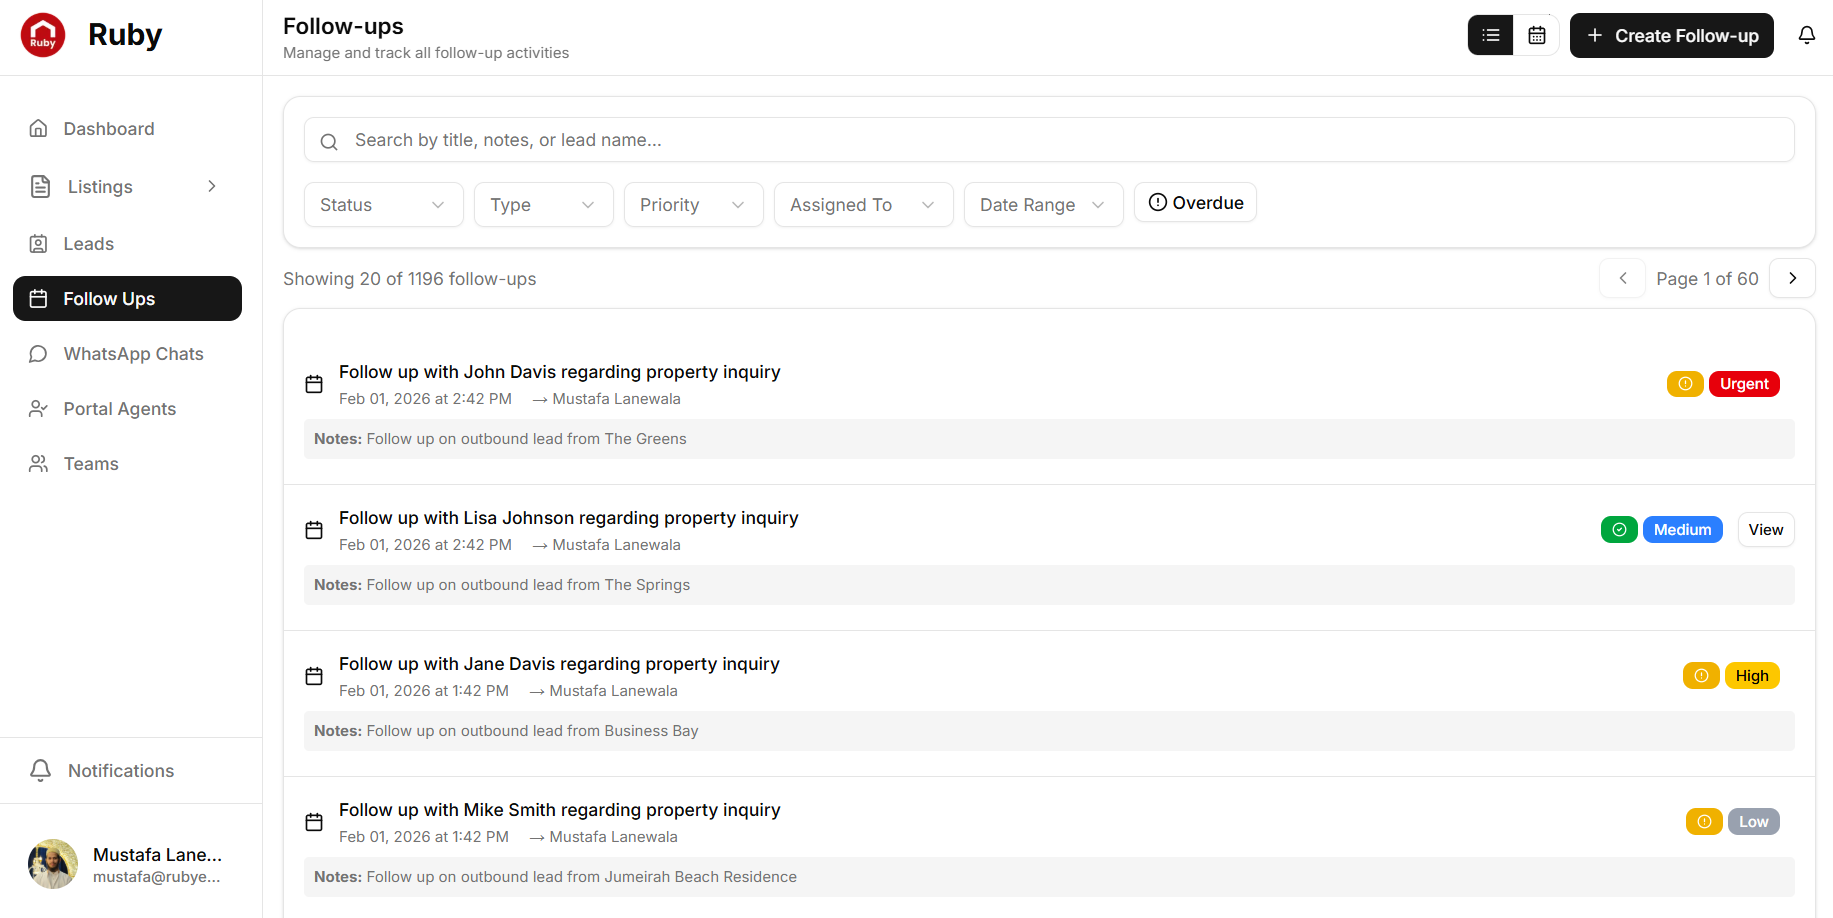Switch to calendar view of follow-ups

(x=1536, y=34)
